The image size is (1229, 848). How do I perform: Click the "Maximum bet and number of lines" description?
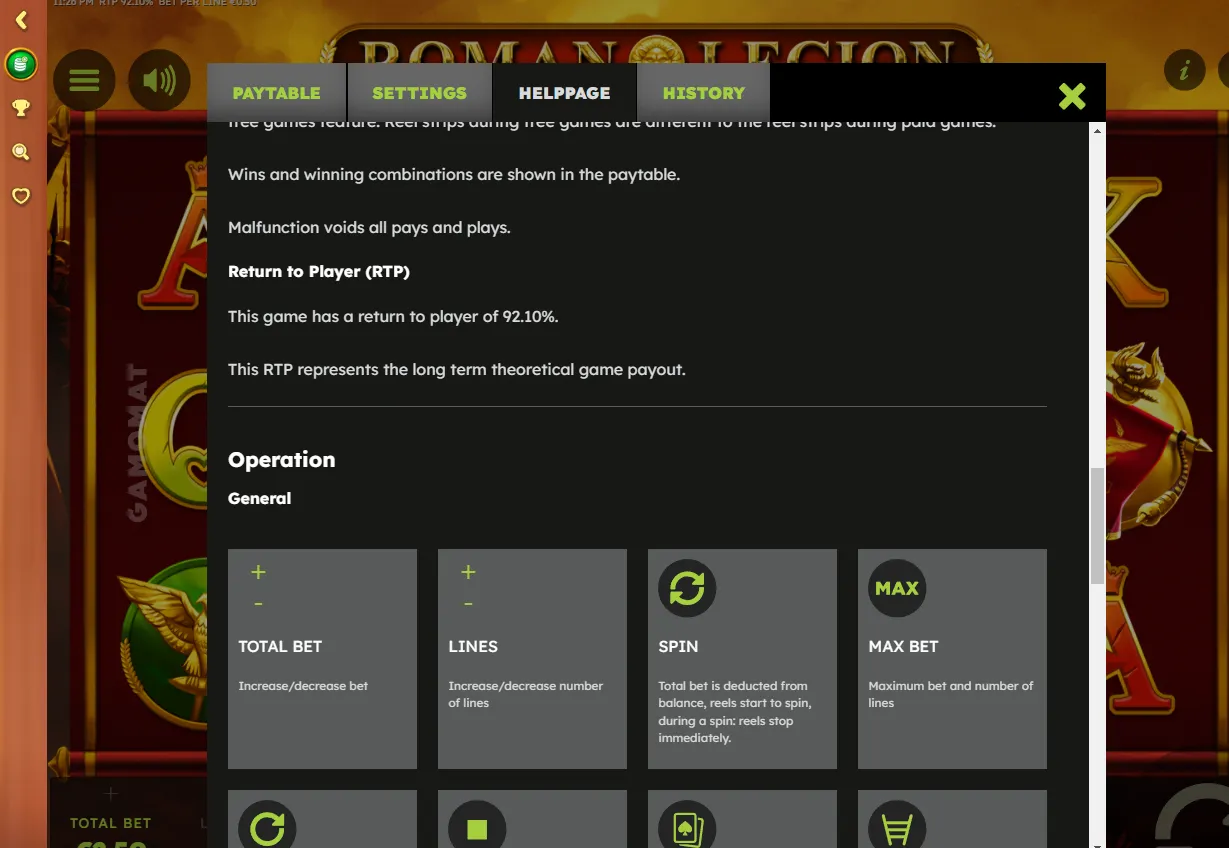pos(951,694)
